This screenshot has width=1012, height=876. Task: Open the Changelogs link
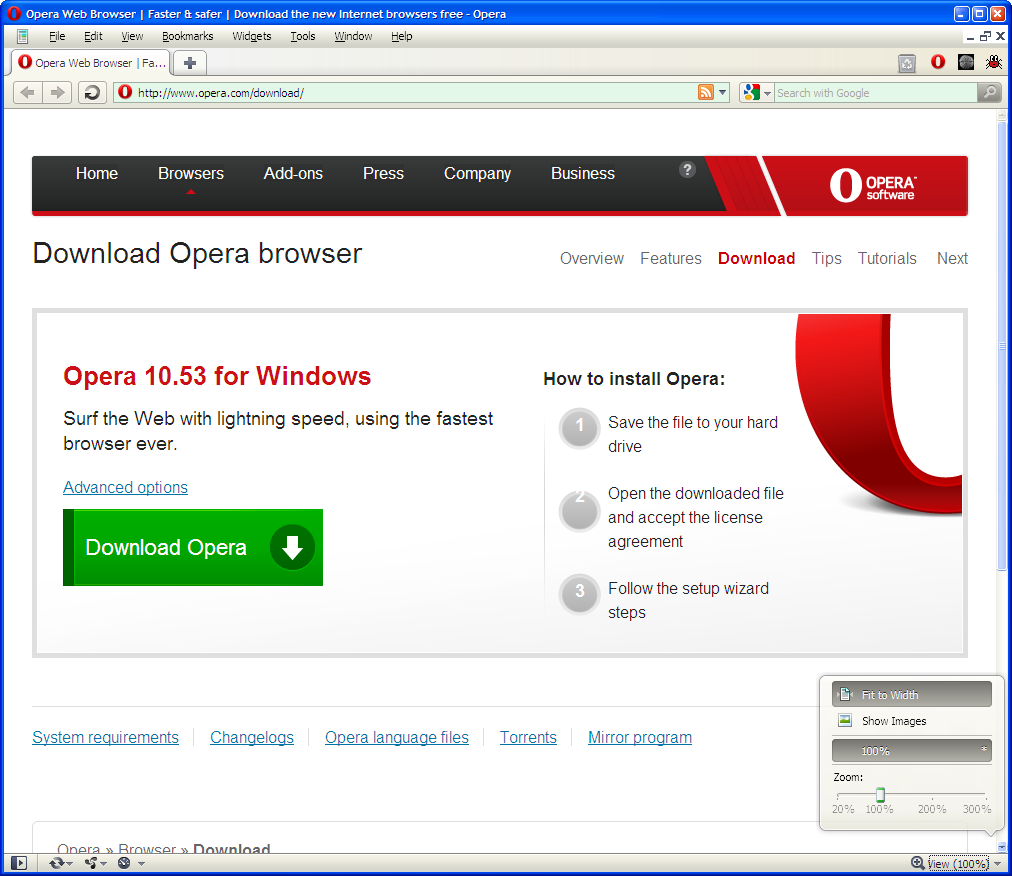[x=252, y=737]
